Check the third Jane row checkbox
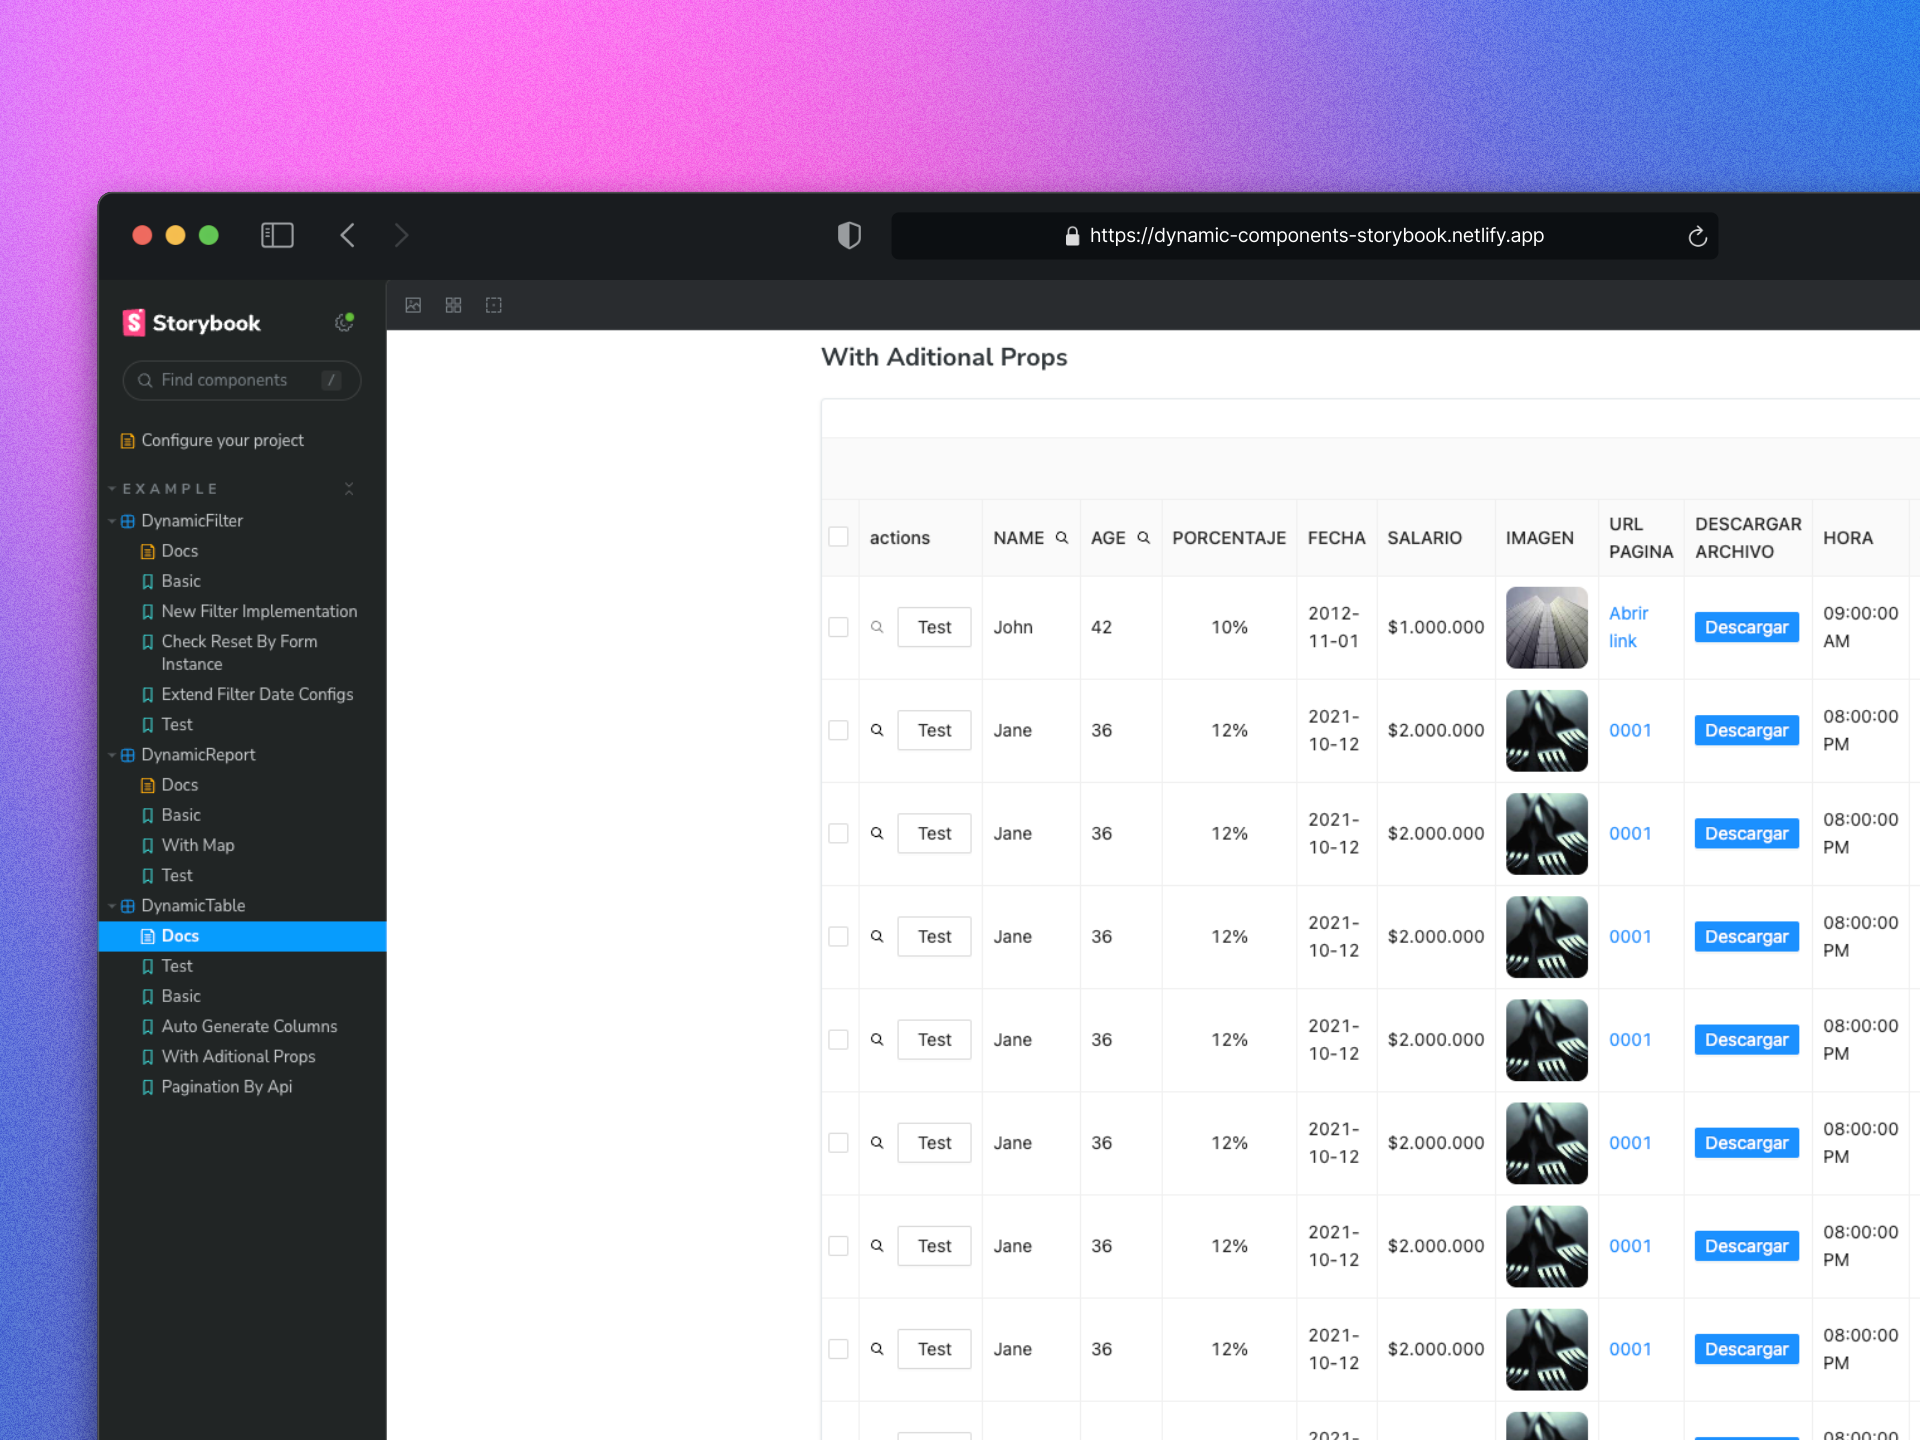The image size is (1920, 1440). pyautogui.click(x=839, y=936)
